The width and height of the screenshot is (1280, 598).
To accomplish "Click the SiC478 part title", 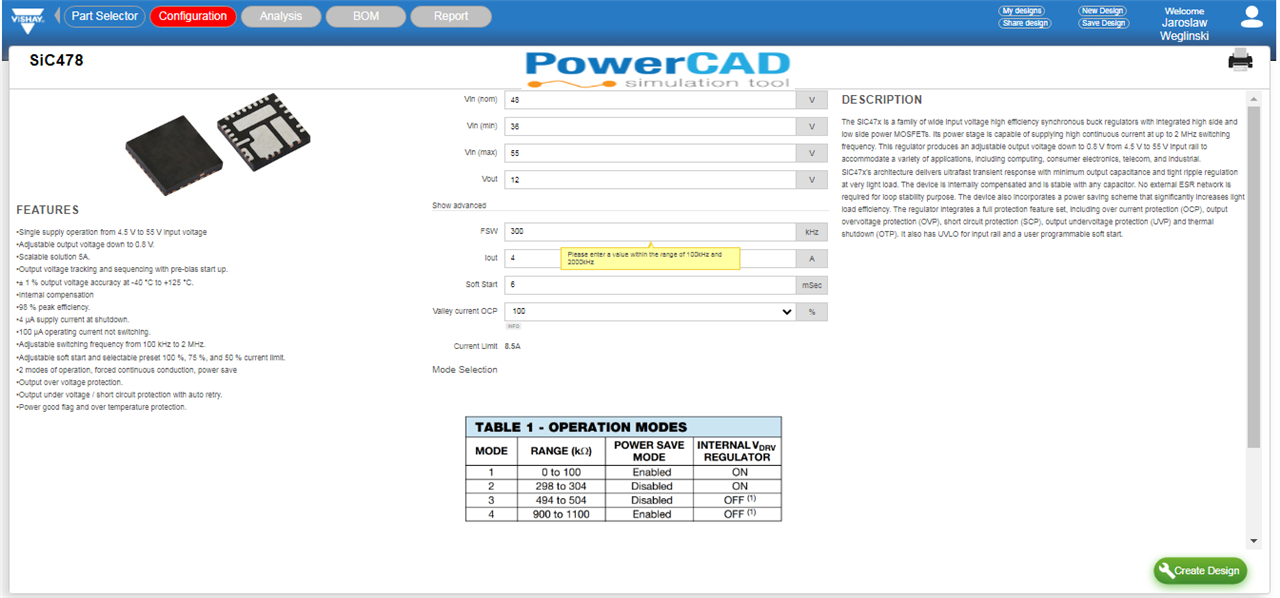I will pos(57,60).
